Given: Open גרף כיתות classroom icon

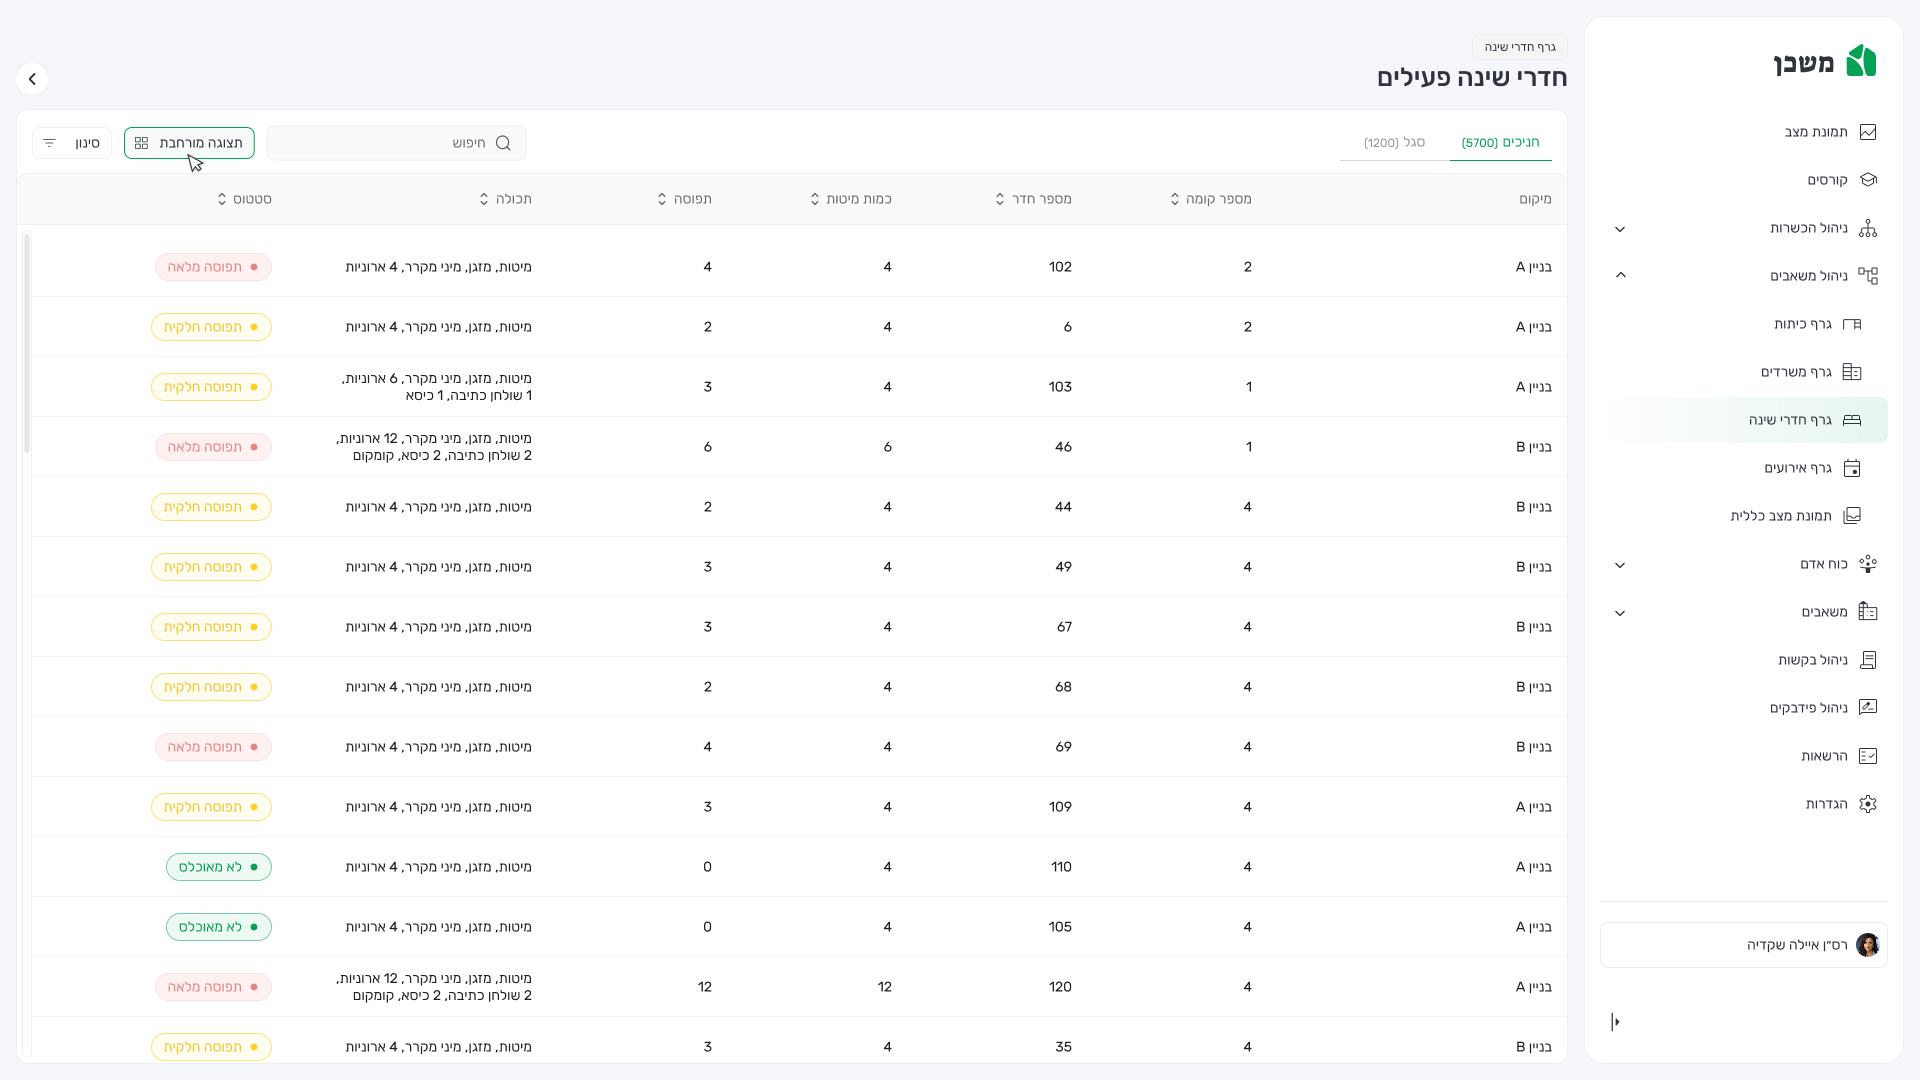Looking at the screenshot, I should tap(1852, 324).
